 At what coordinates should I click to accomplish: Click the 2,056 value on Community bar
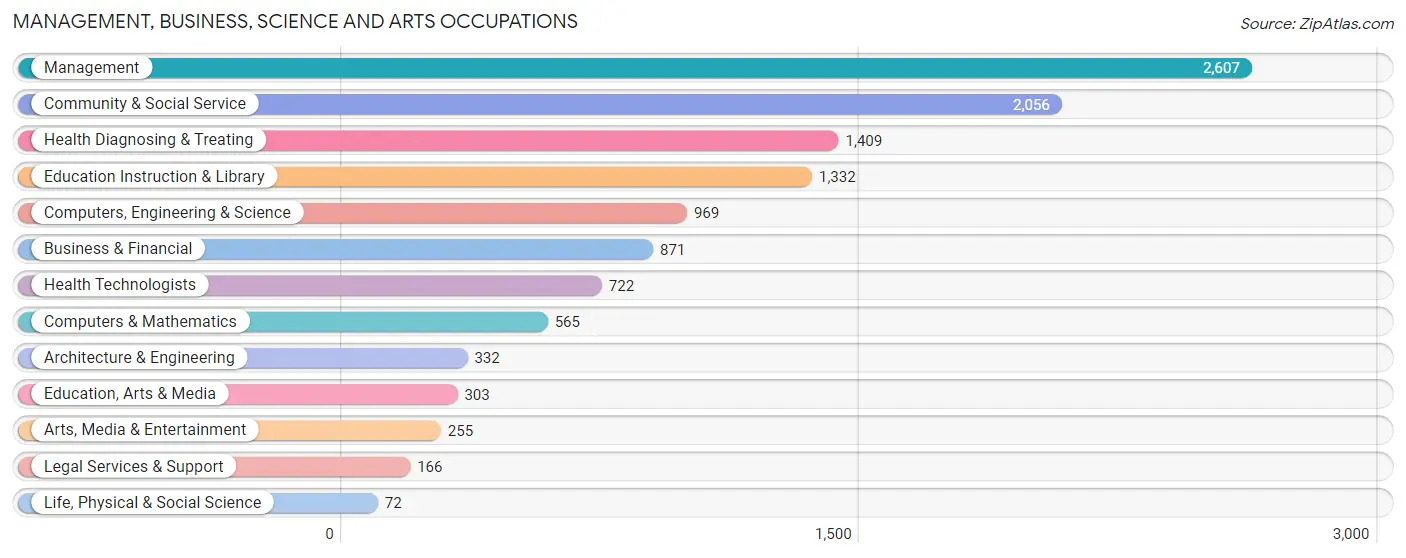click(1031, 105)
